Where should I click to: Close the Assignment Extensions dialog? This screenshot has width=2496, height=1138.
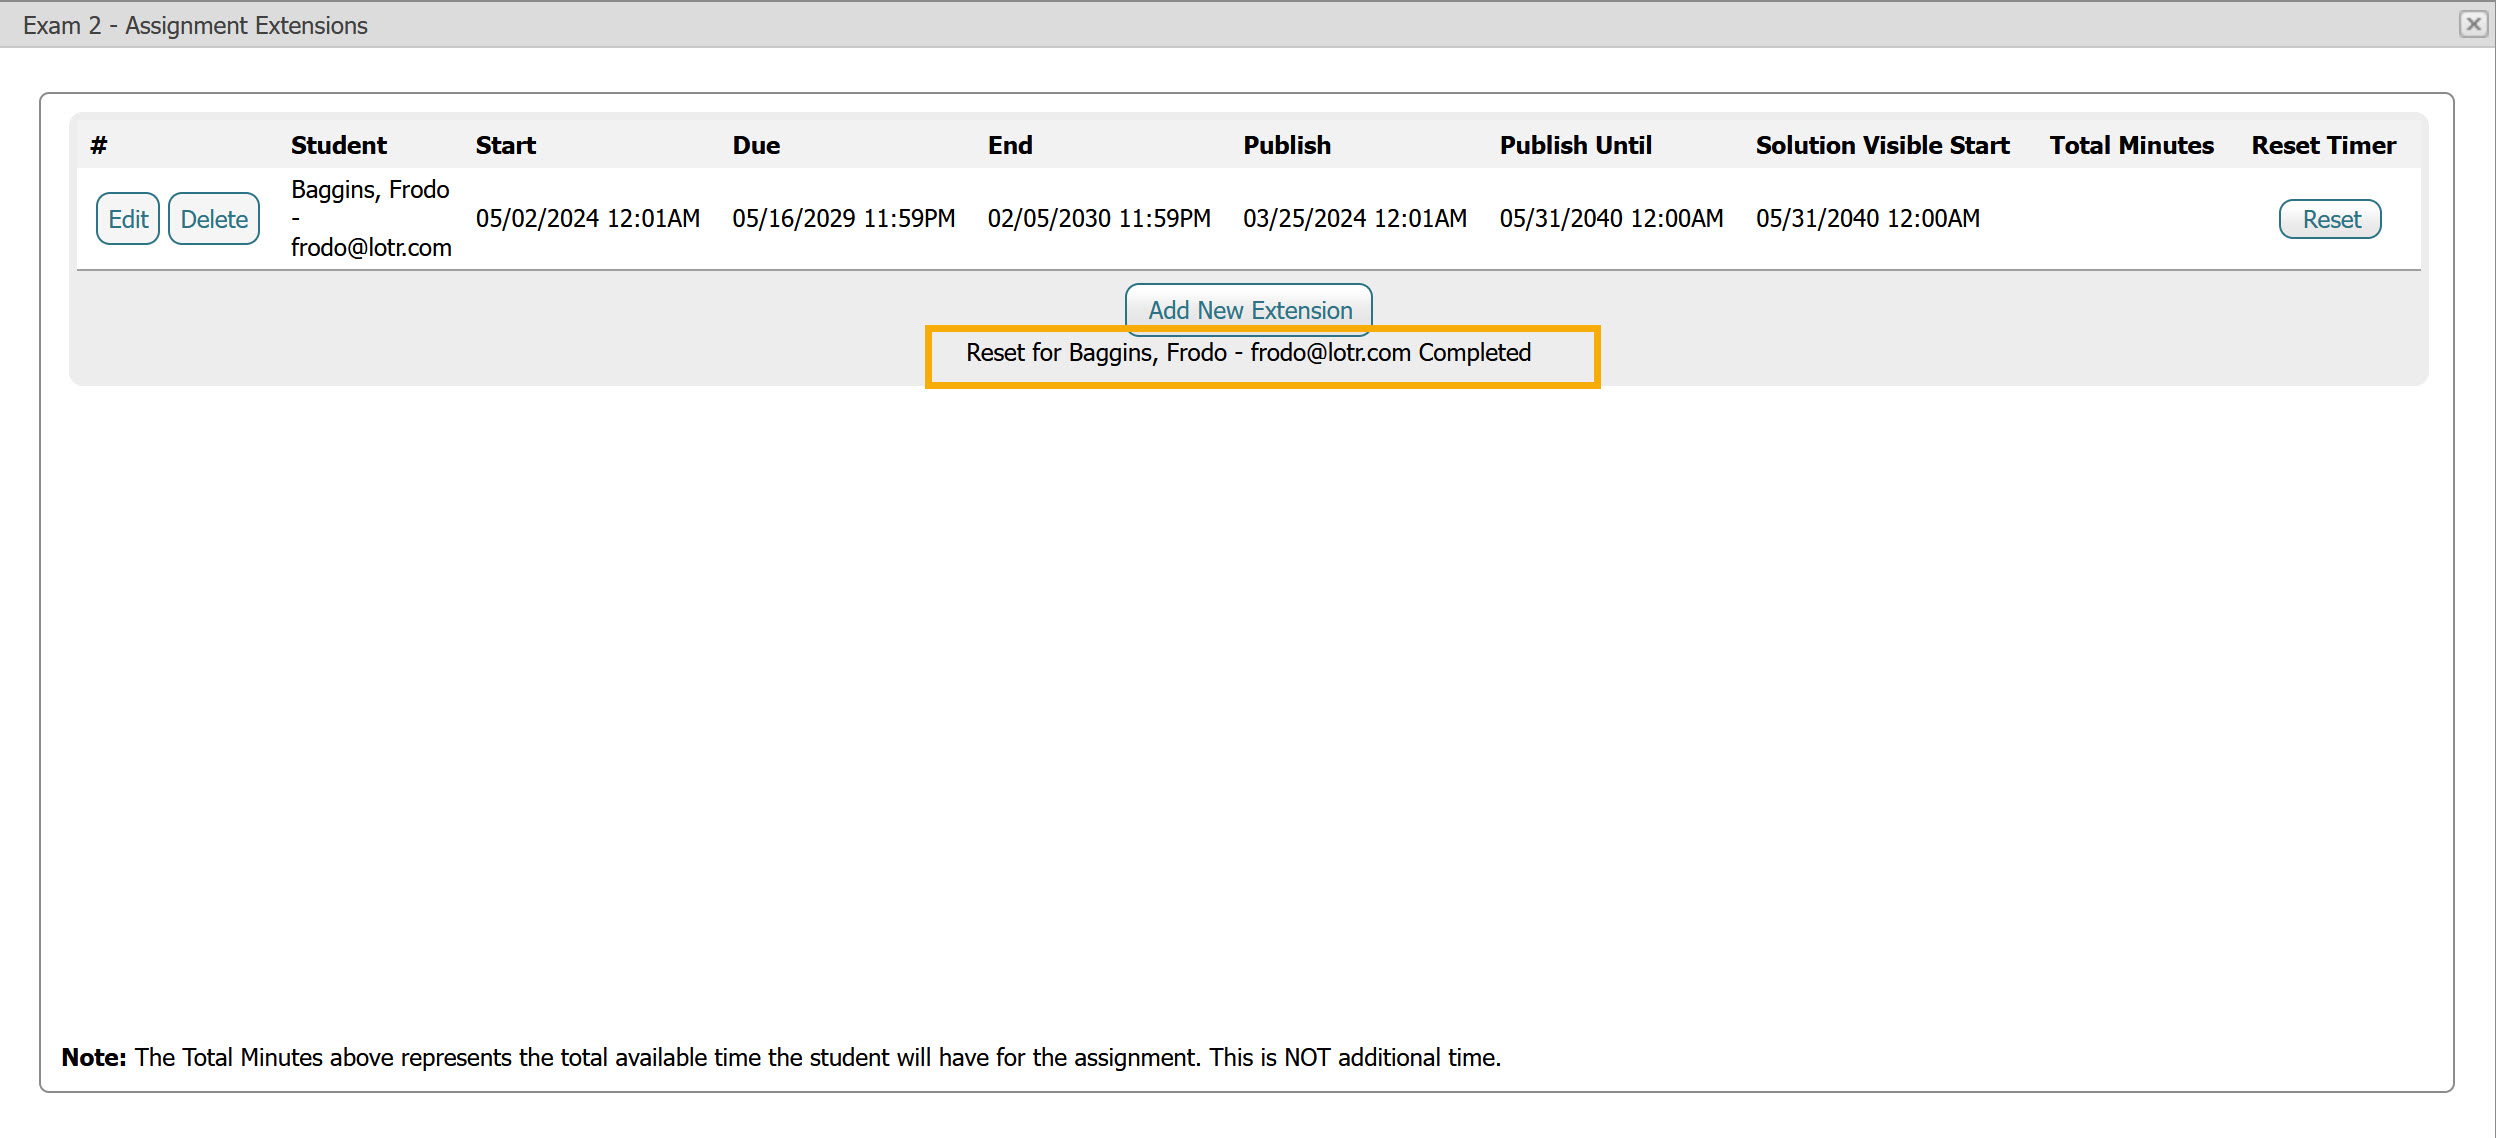(2473, 24)
